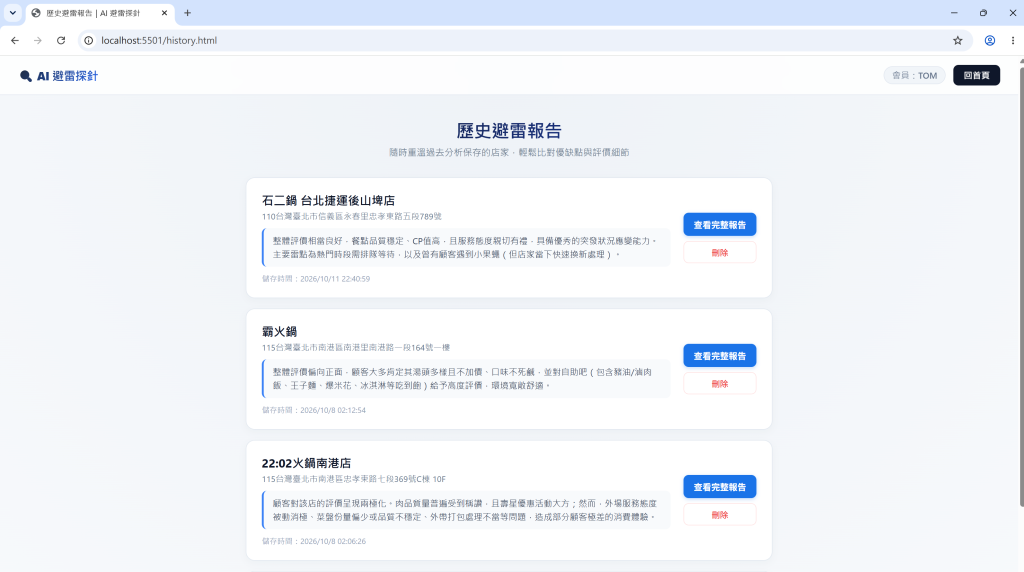Delete the 石二鍋 台北捷運後山埤店 report

click(x=720, y=253)
